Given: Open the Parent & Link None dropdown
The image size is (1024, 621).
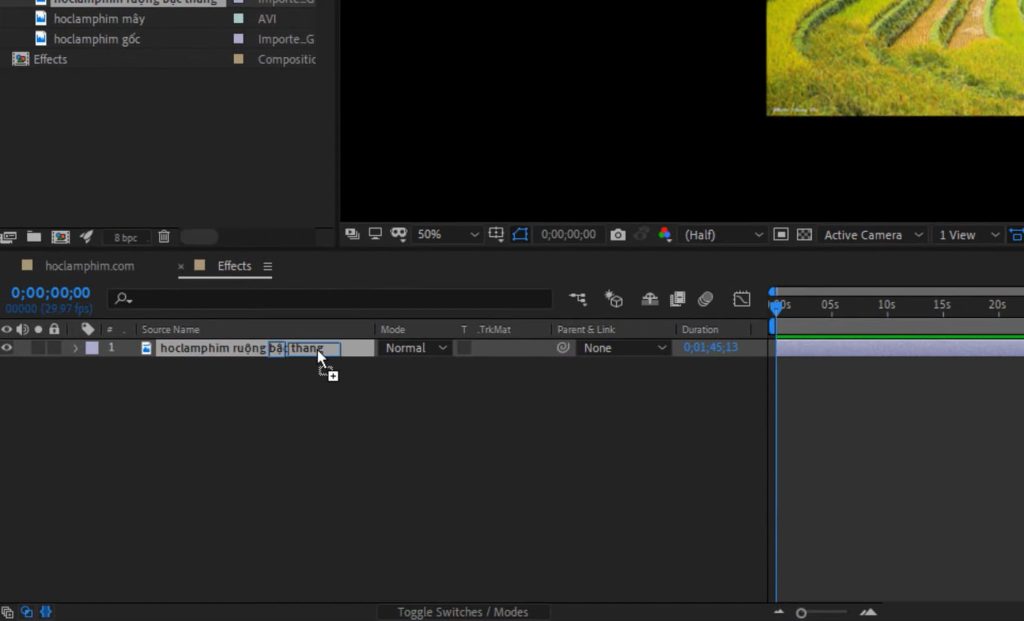Looking at the screenshot, I should (x=622, y=347).
